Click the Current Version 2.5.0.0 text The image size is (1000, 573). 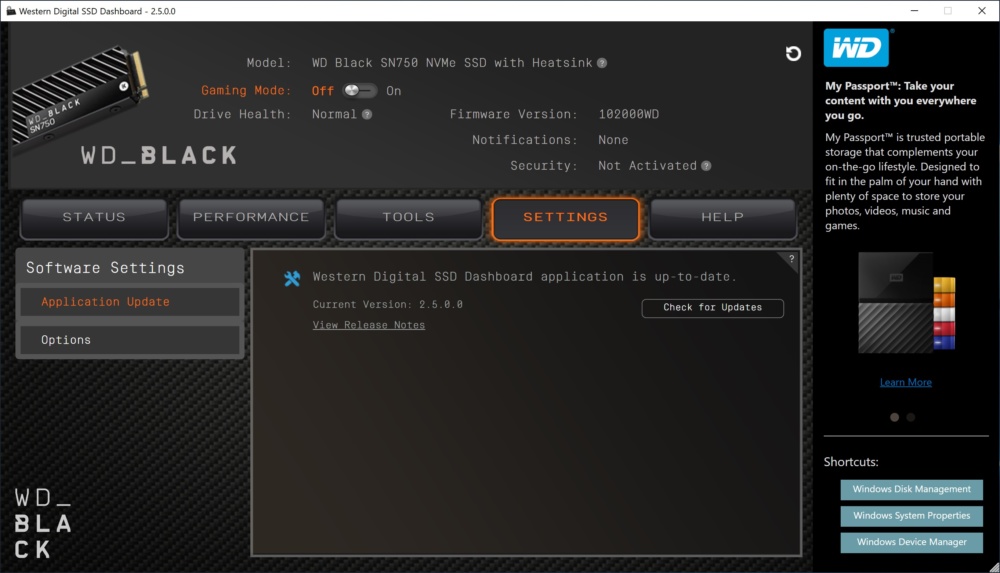(388, 304)
